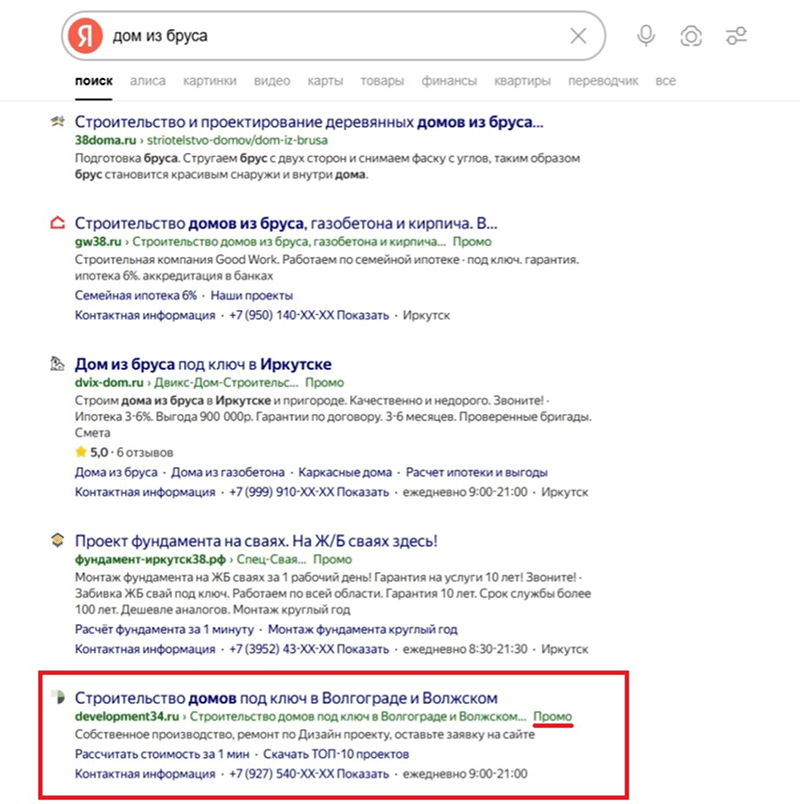Click the 'Промо' label on фундамент-иркутск38.рф result
The height and width of the screenshot is (804, 800).
pos(333,559)
